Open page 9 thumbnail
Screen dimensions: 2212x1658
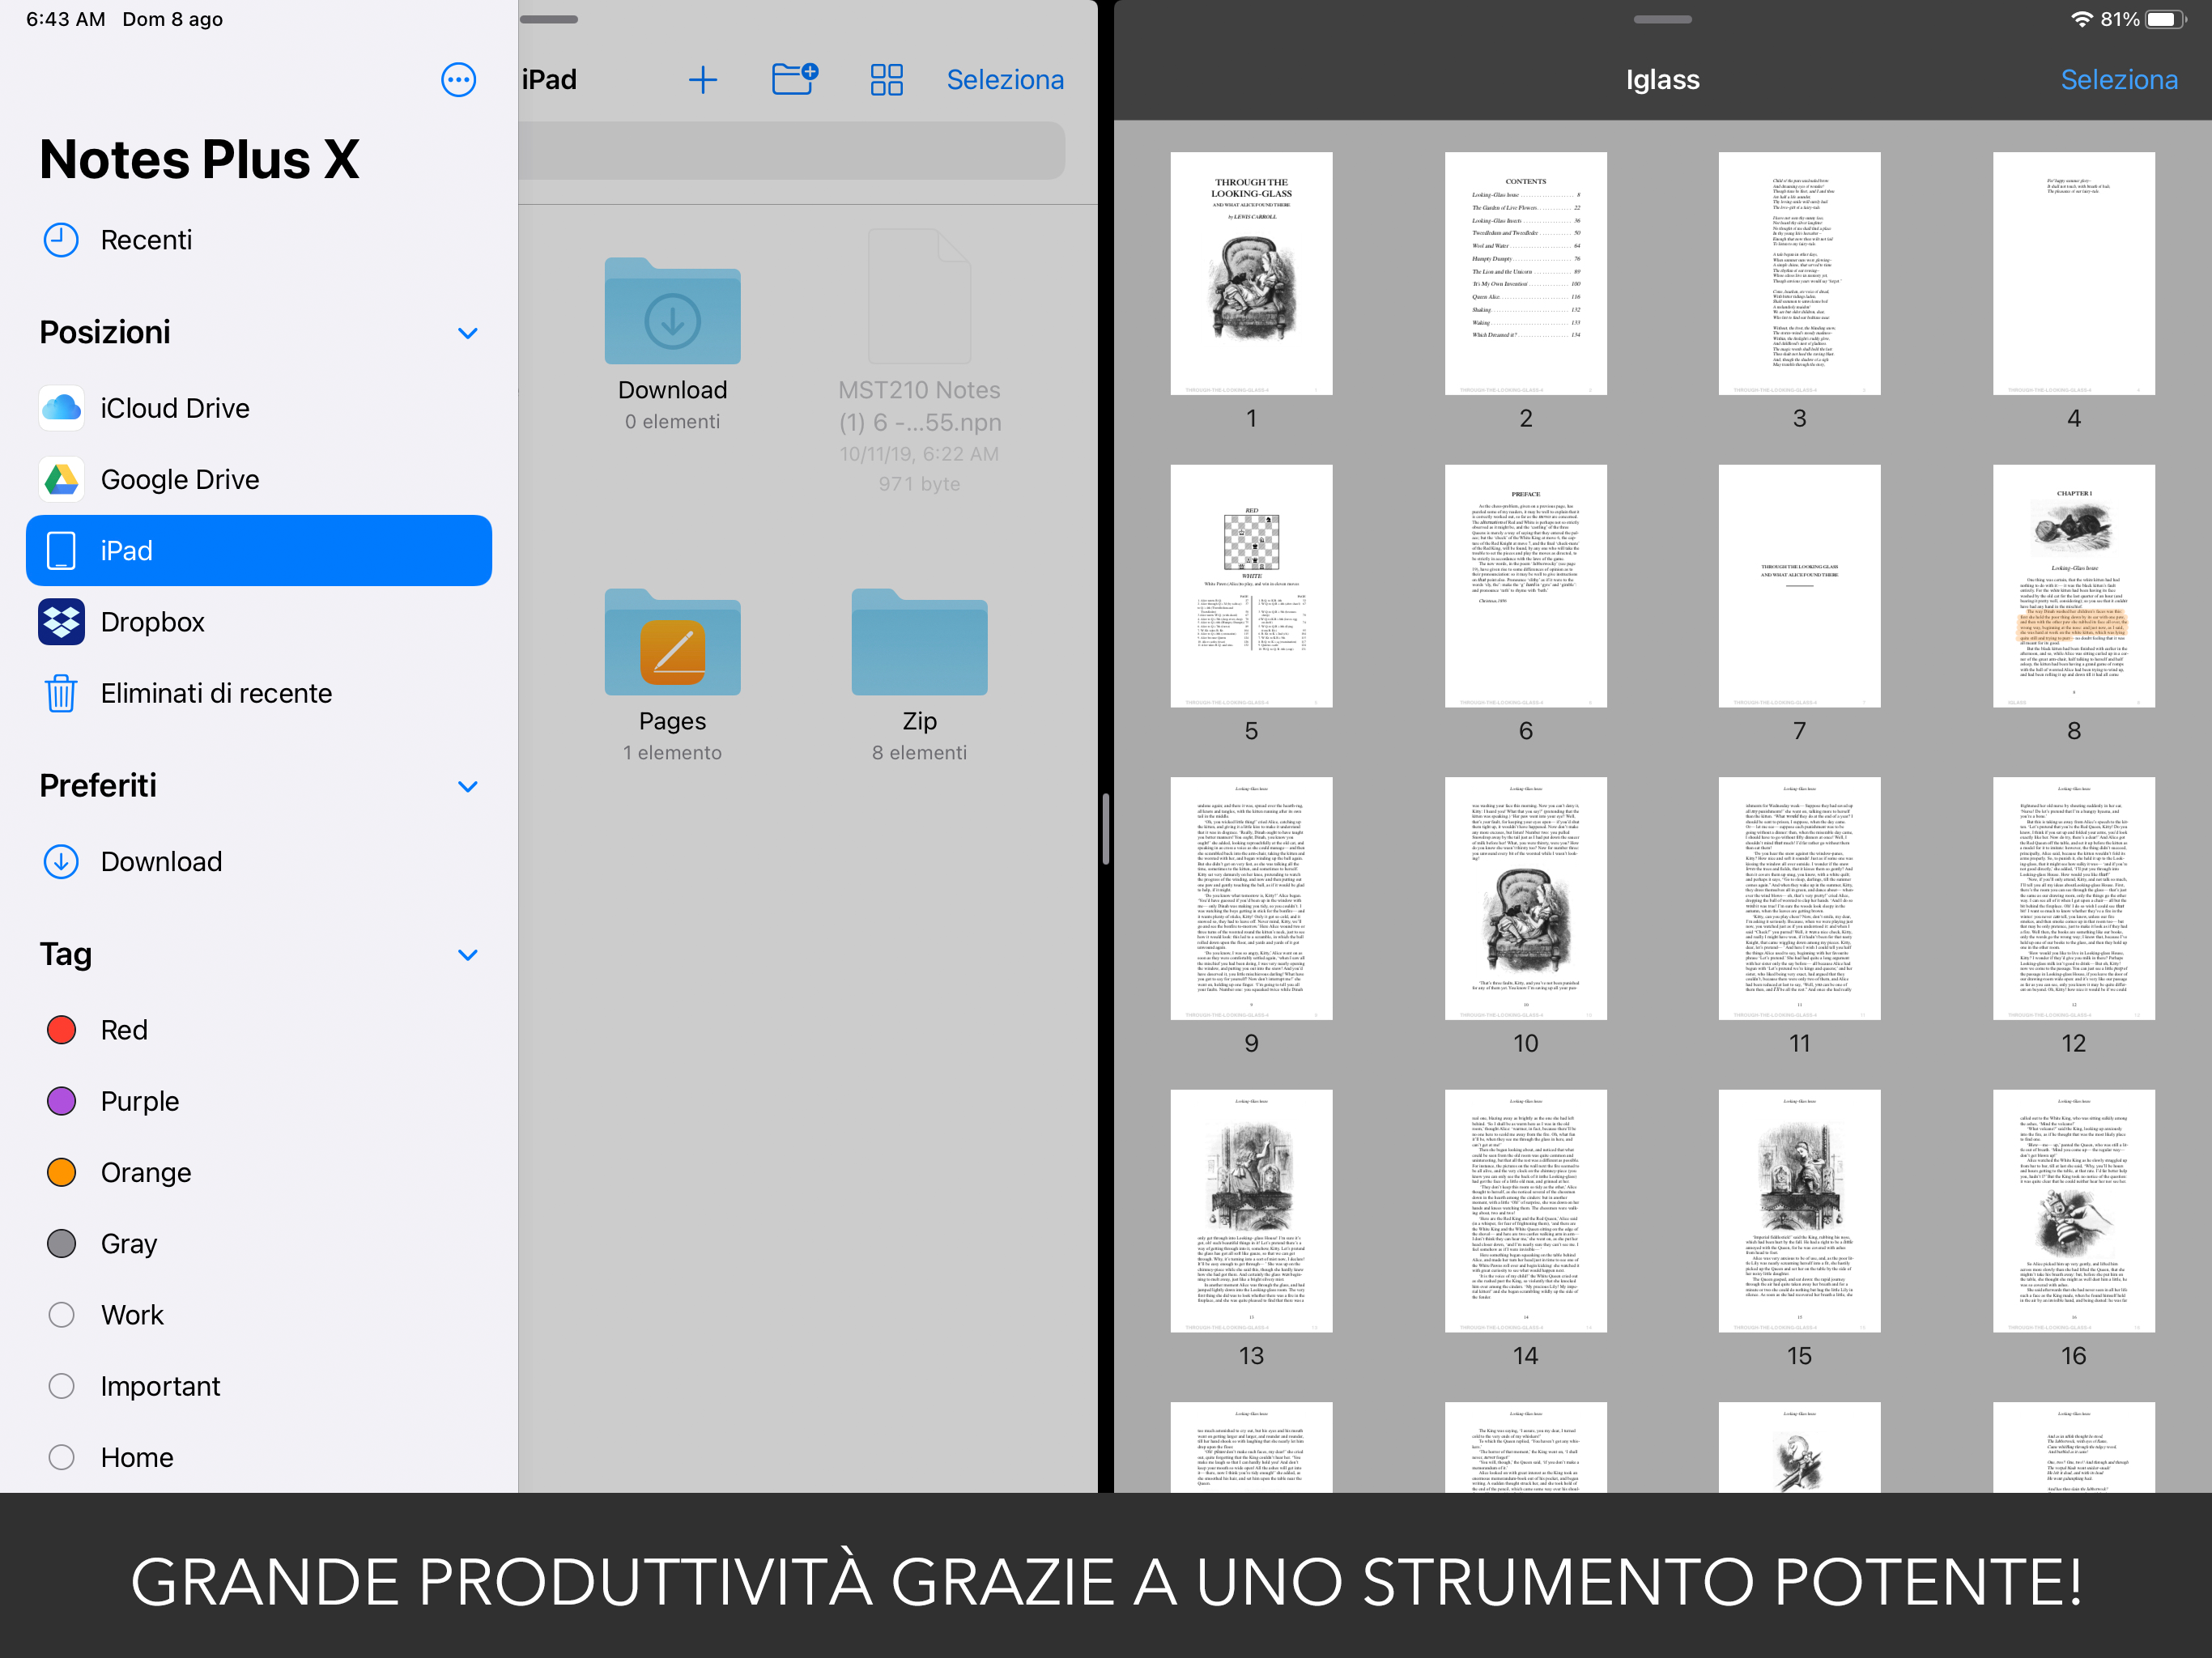1251,898
